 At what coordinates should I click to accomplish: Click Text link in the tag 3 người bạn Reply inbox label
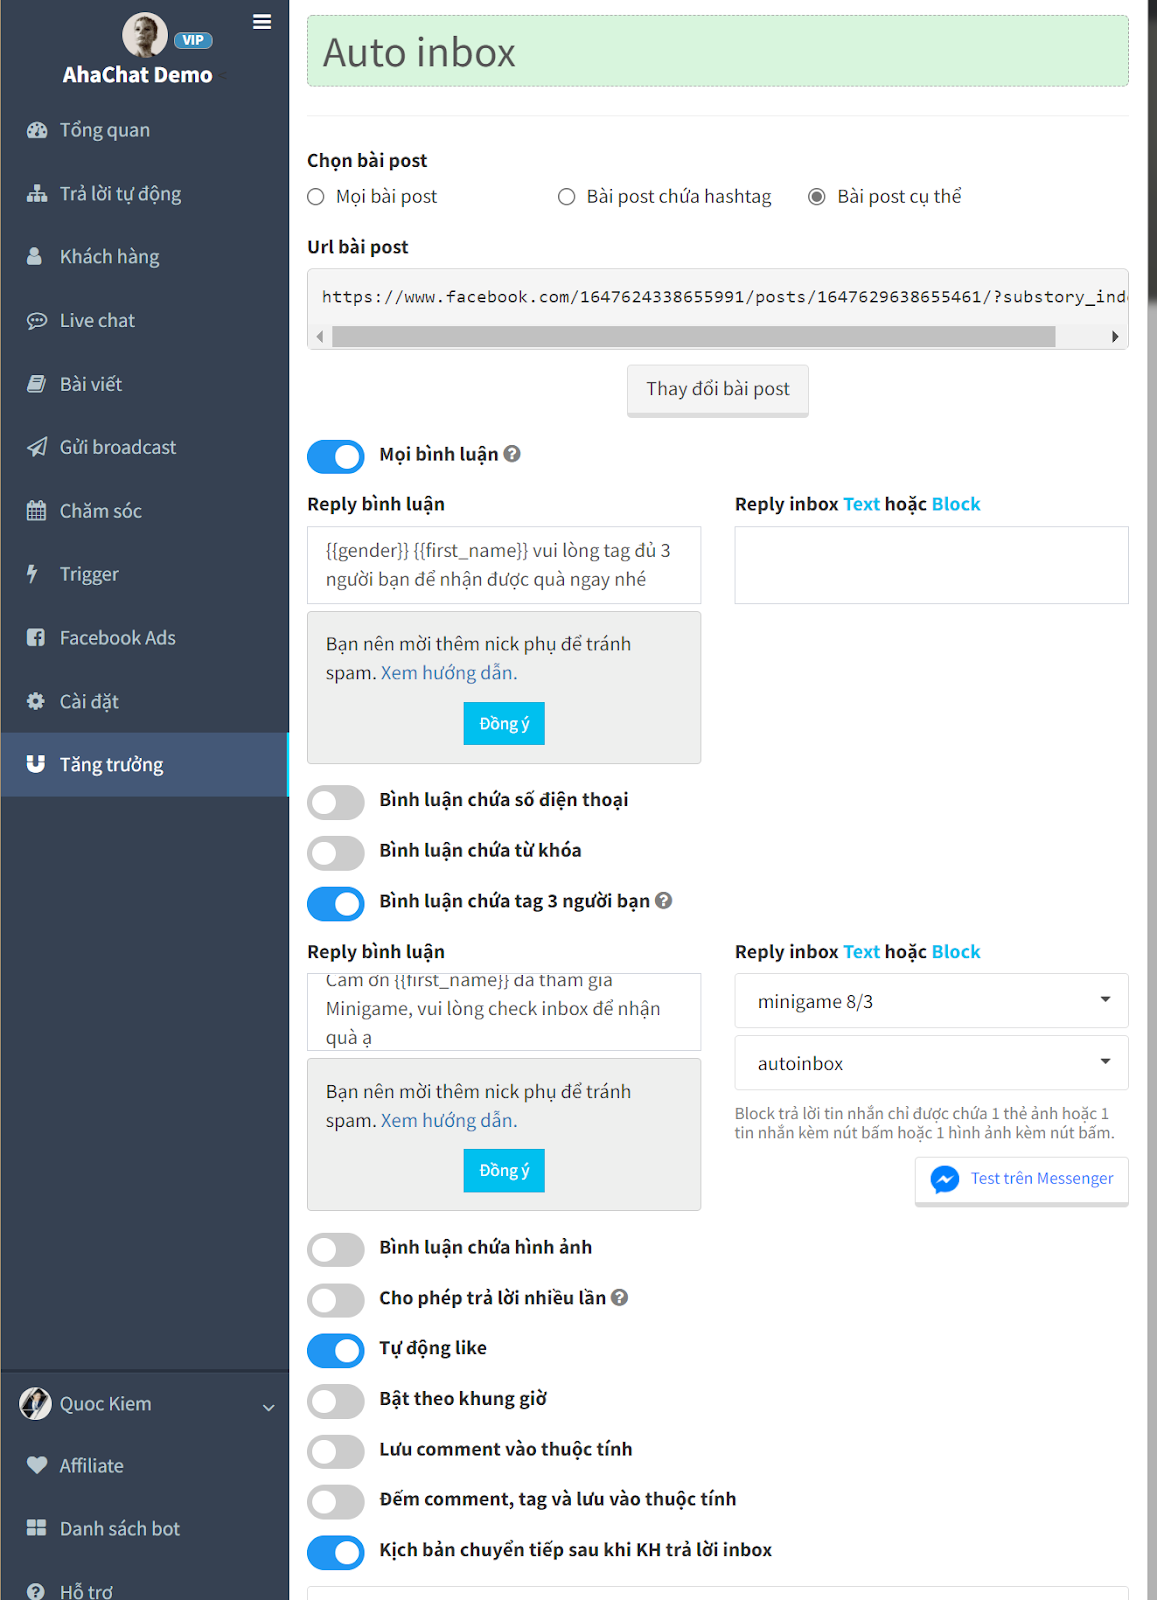click(x=862, y=952)
